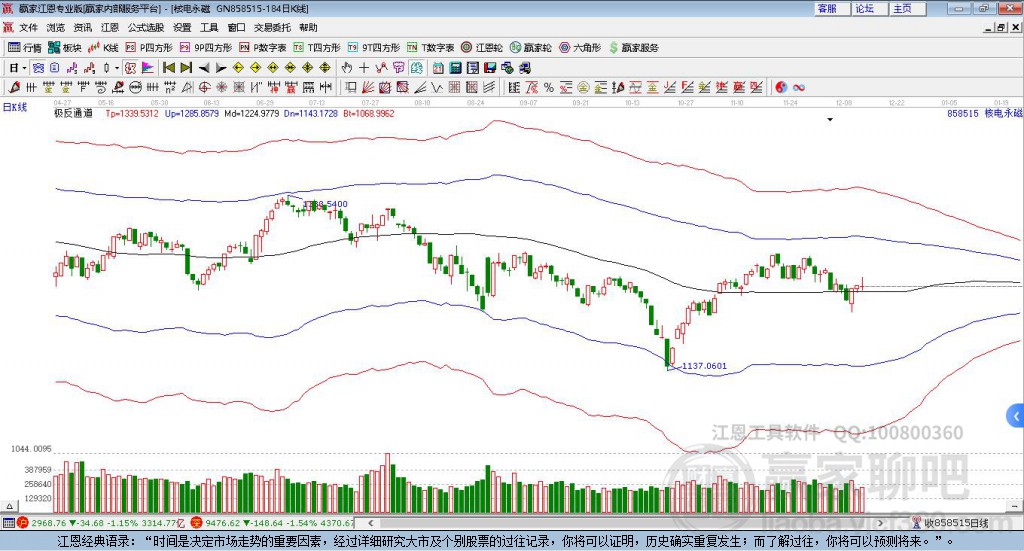
Task: Click the small black triangle above chart
Action: (830, 119)
